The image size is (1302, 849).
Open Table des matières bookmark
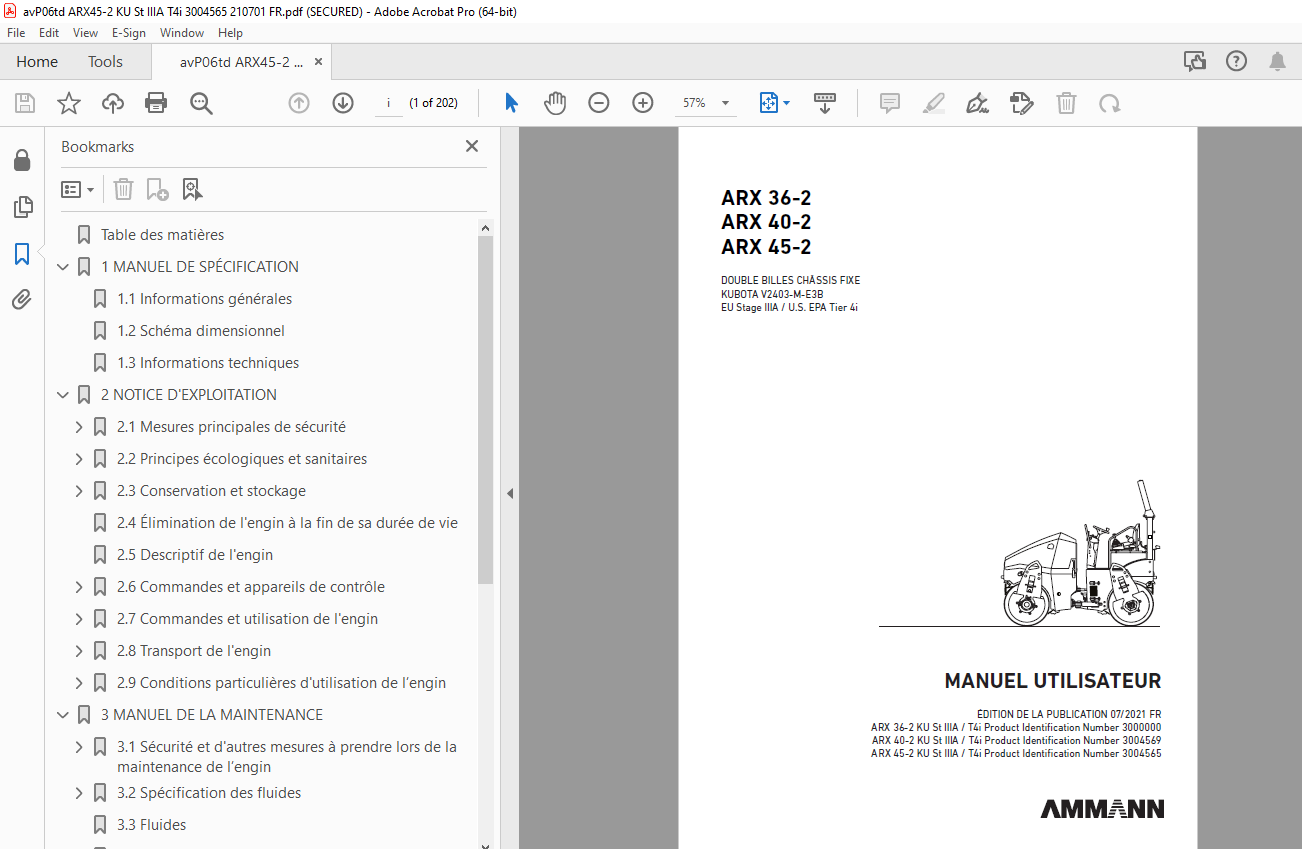point(162,235)
